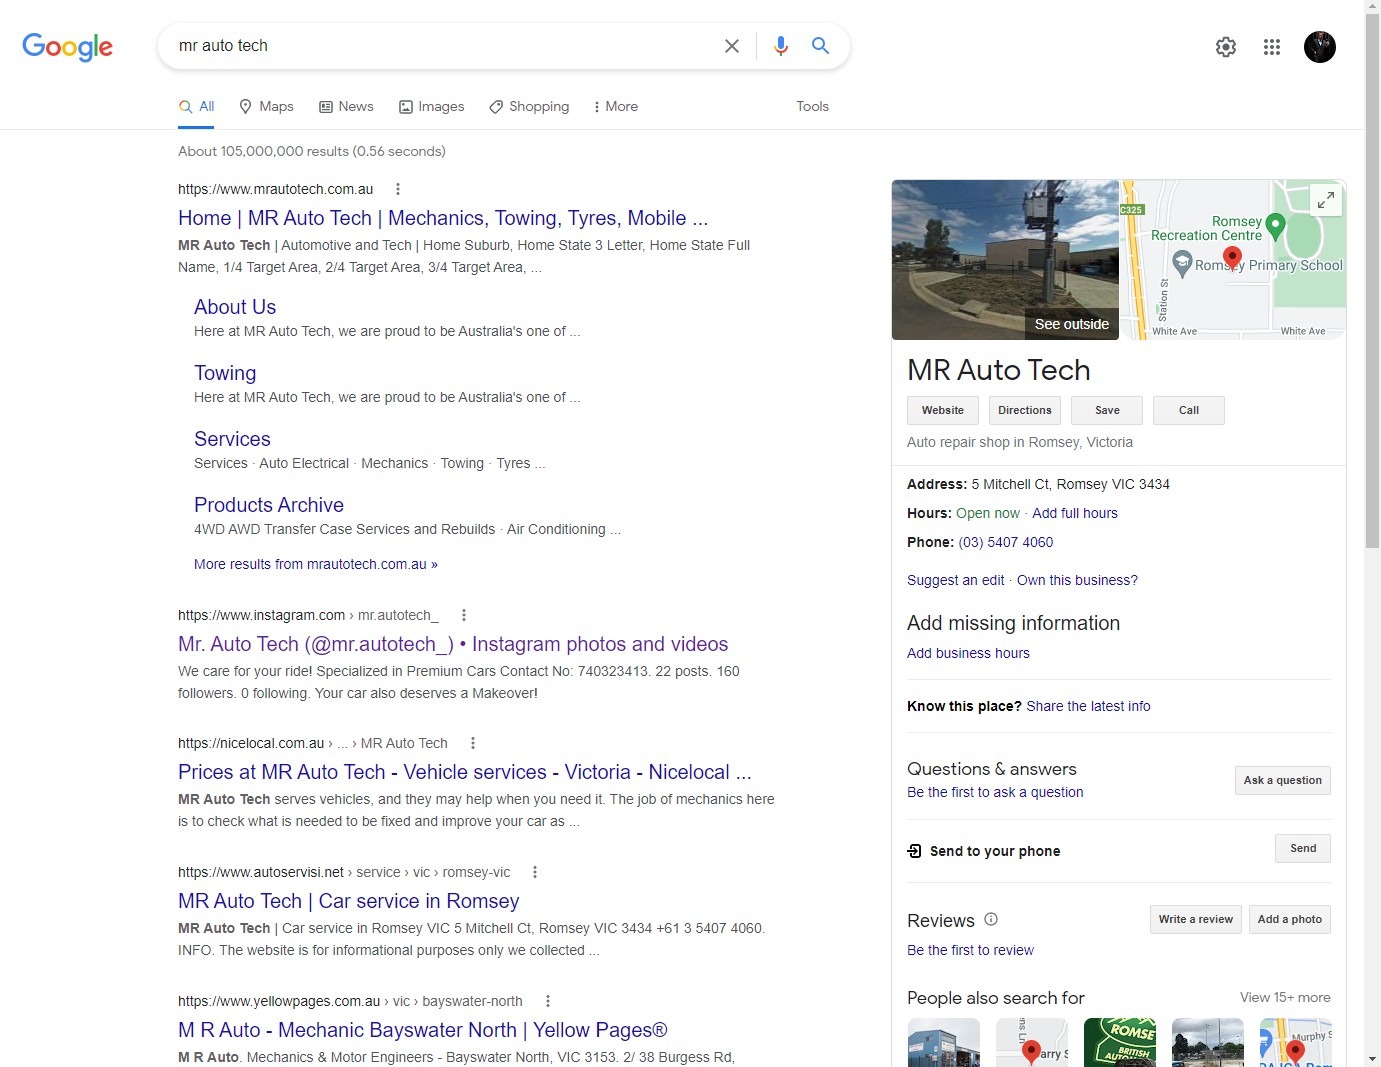
Task: Open first People also search for thumbnail
Action: pos(944,1043)
